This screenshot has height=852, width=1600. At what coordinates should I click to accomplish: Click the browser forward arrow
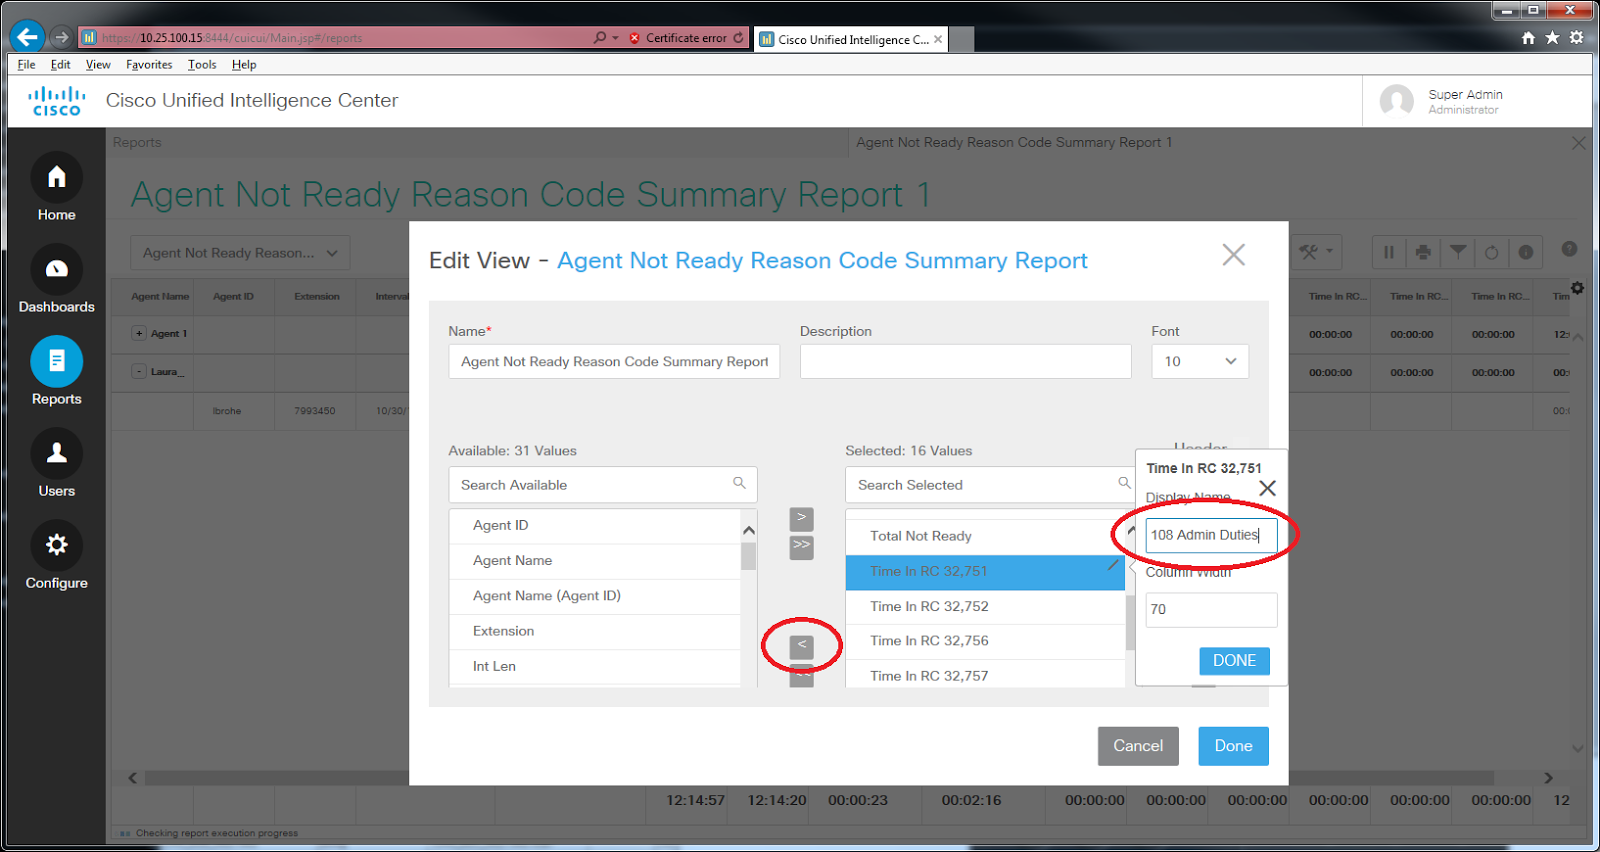[62, 37]
